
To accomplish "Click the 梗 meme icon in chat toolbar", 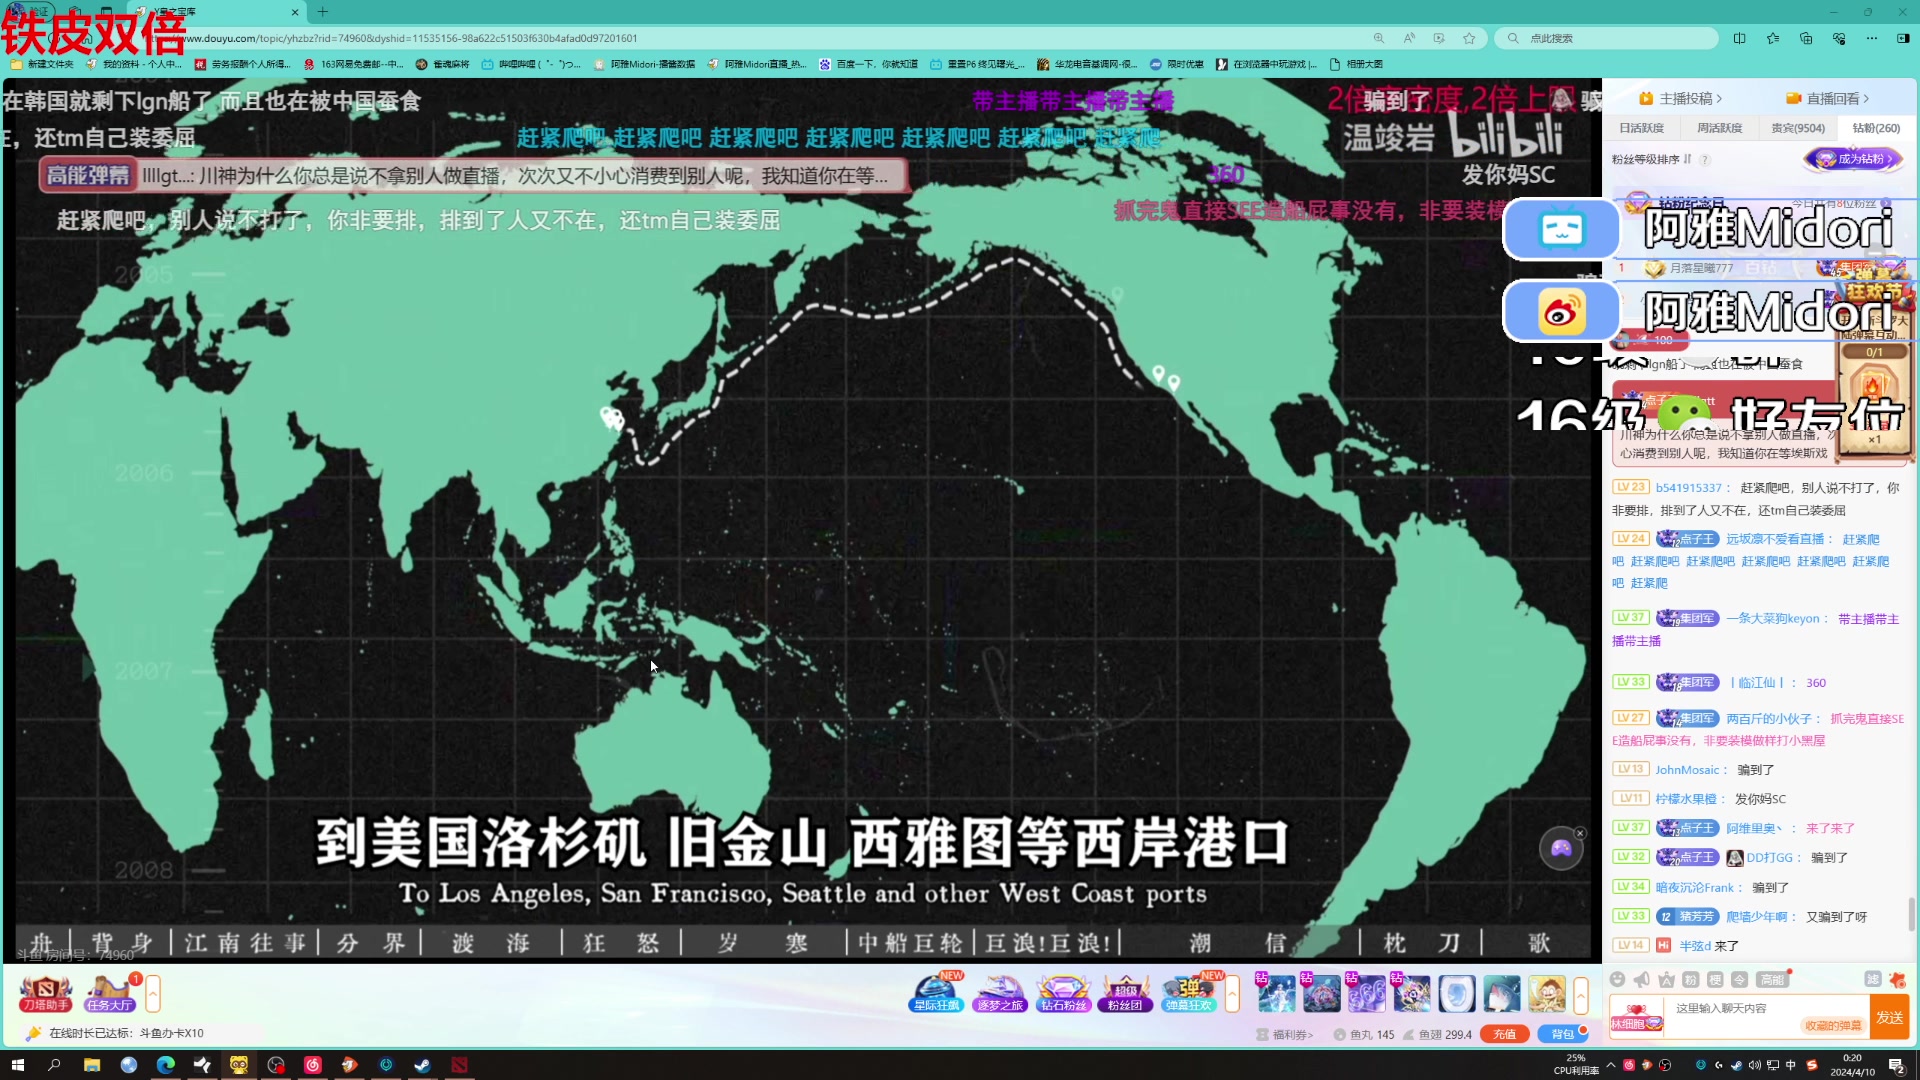I will coord(1715,979).
